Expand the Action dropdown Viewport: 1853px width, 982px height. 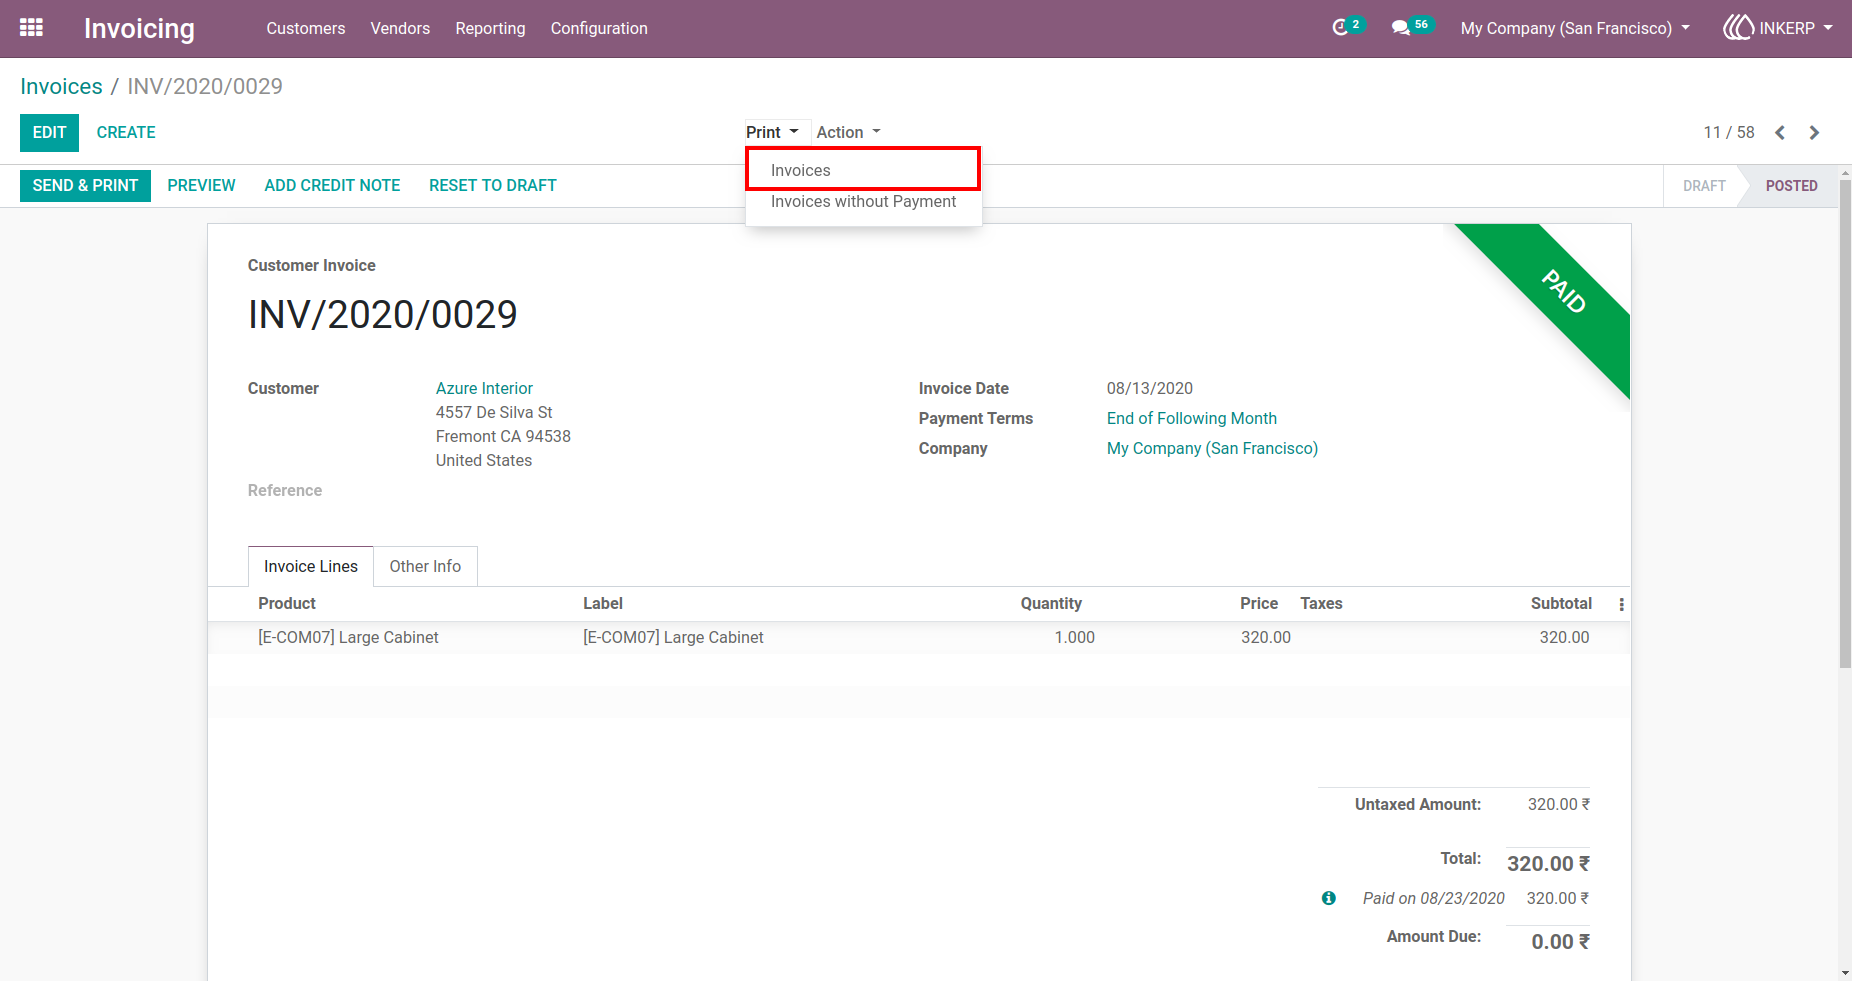tap(848, 132)
